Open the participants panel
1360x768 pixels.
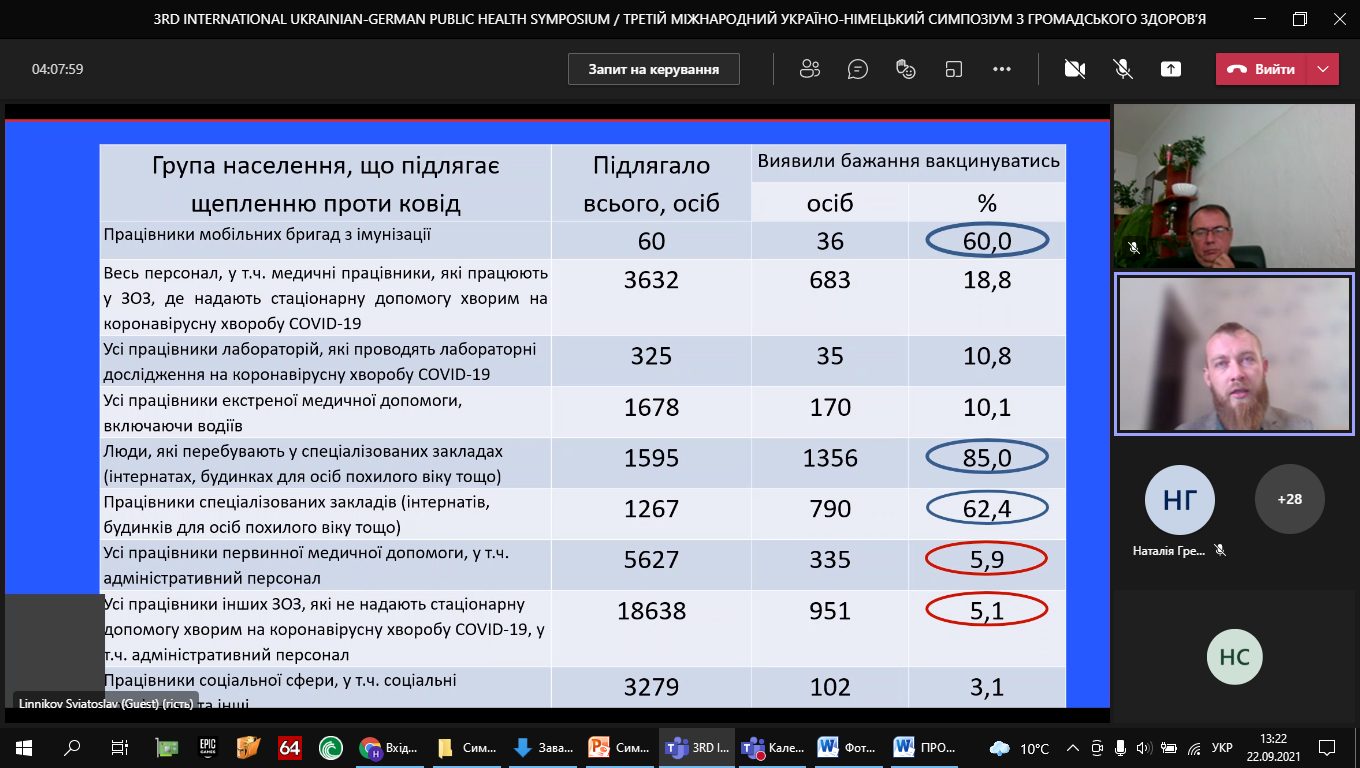(810, 69)
